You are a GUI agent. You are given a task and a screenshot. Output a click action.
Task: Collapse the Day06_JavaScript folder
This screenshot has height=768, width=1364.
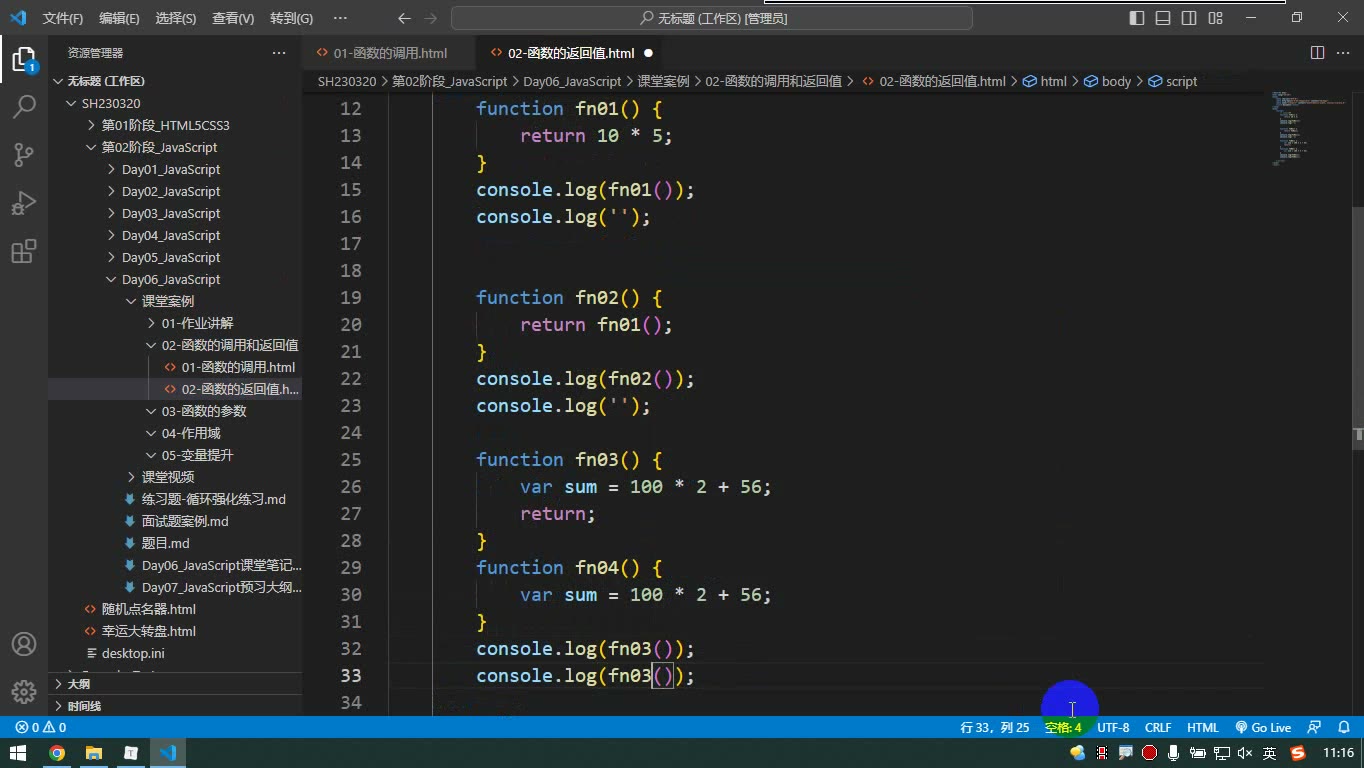pyautogui.click(x=171, y=279)
